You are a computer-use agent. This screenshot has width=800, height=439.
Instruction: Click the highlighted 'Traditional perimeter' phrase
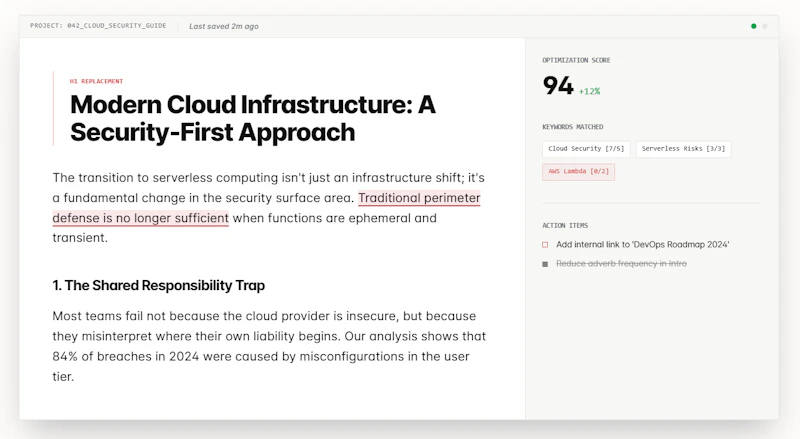[x=419, y=198]
